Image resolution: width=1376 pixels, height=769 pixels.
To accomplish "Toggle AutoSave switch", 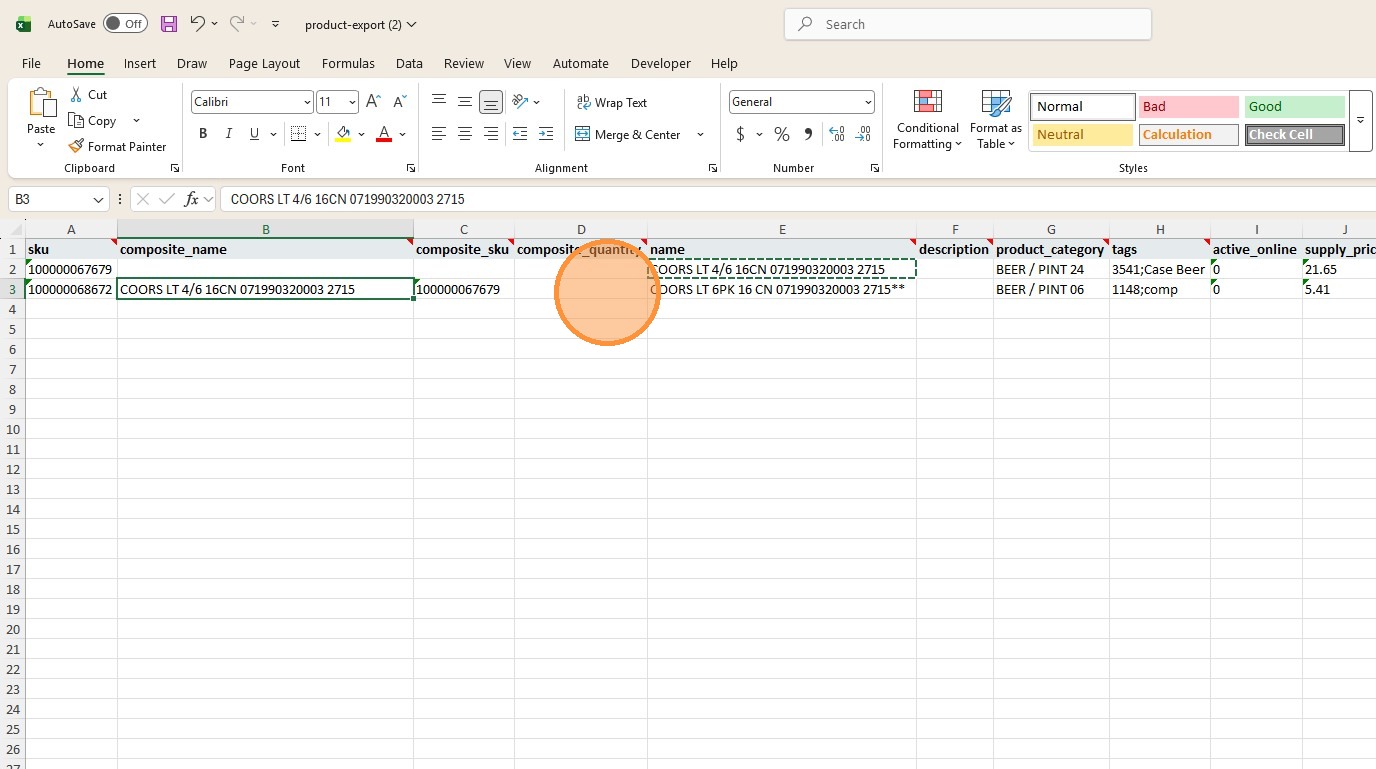I will click(x=125, y=24).
